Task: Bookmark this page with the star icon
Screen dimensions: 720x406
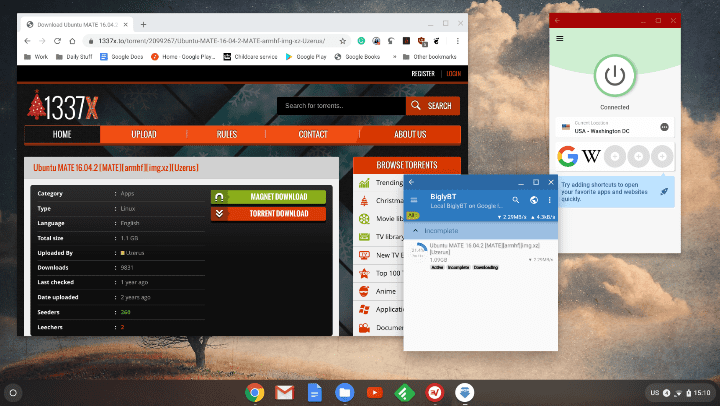Action: (342, 41)
